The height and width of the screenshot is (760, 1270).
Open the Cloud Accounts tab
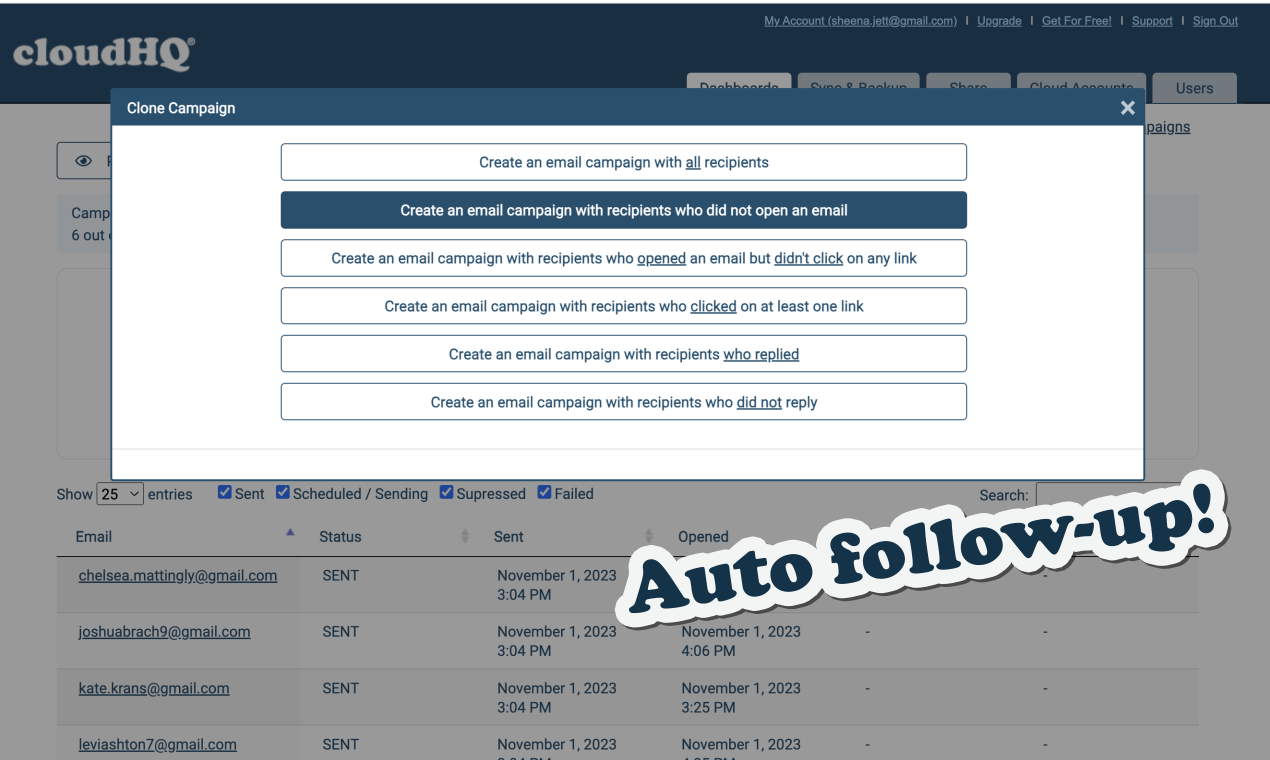pos(1081,81)
